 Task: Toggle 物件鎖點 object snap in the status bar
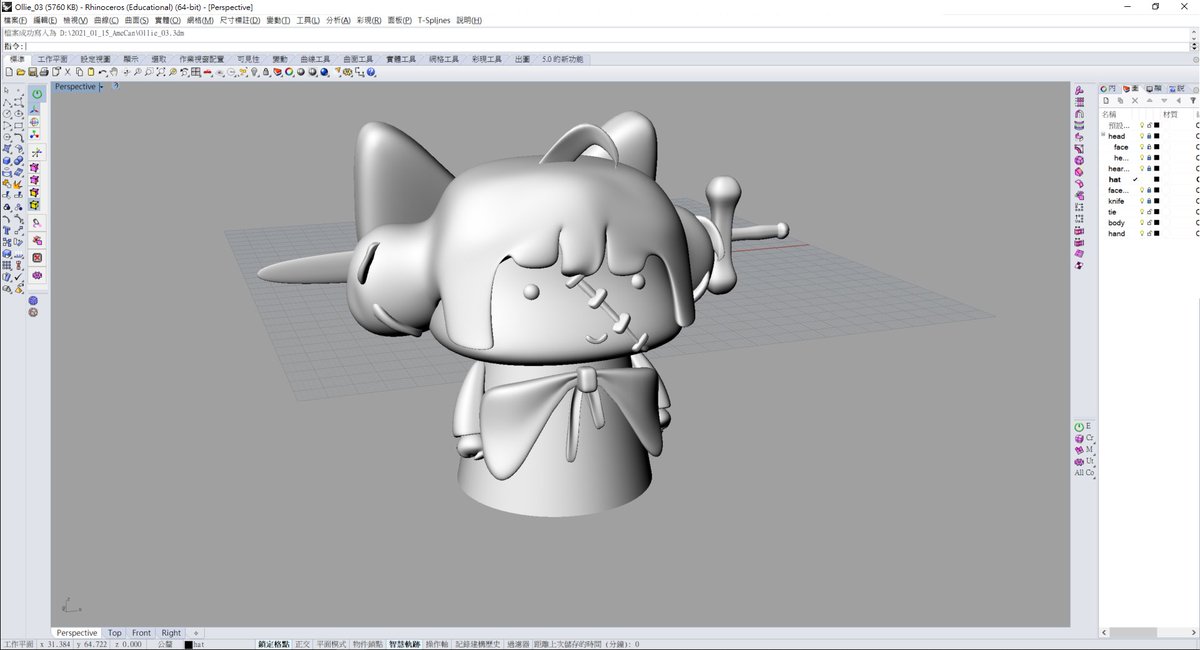click(x=367, y=645)
